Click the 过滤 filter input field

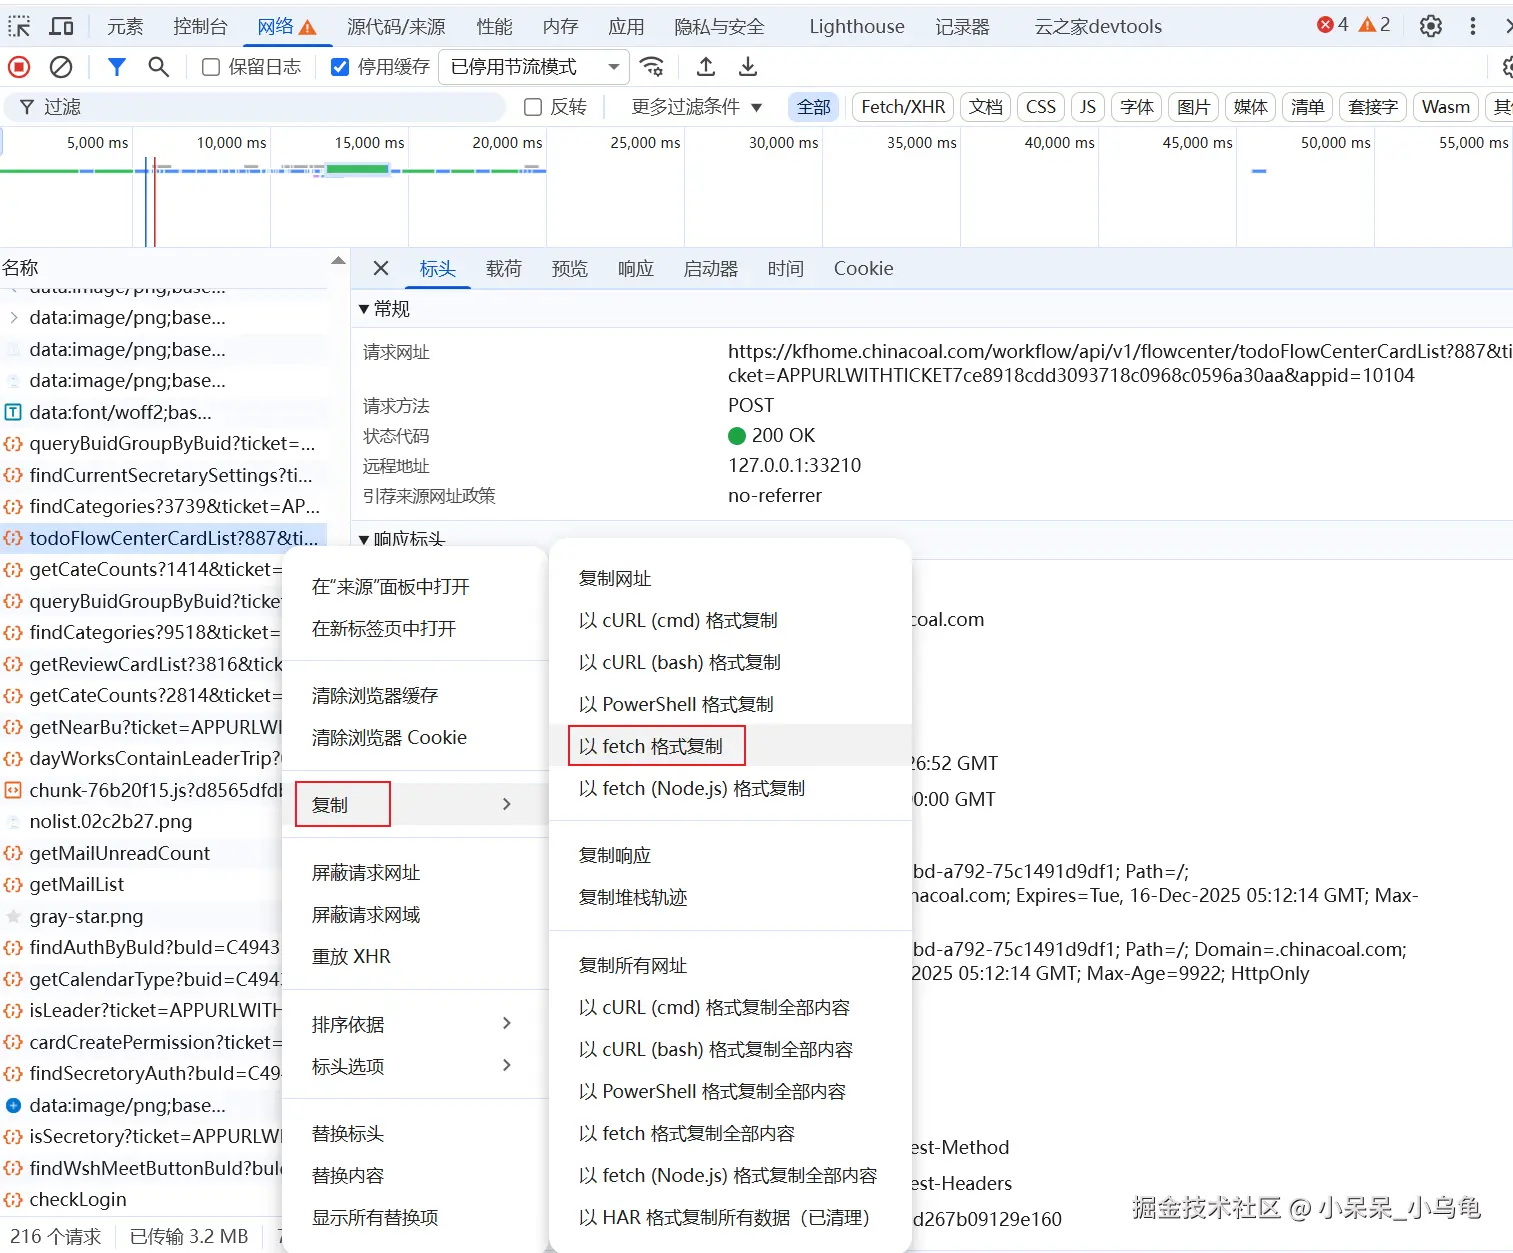255,107
